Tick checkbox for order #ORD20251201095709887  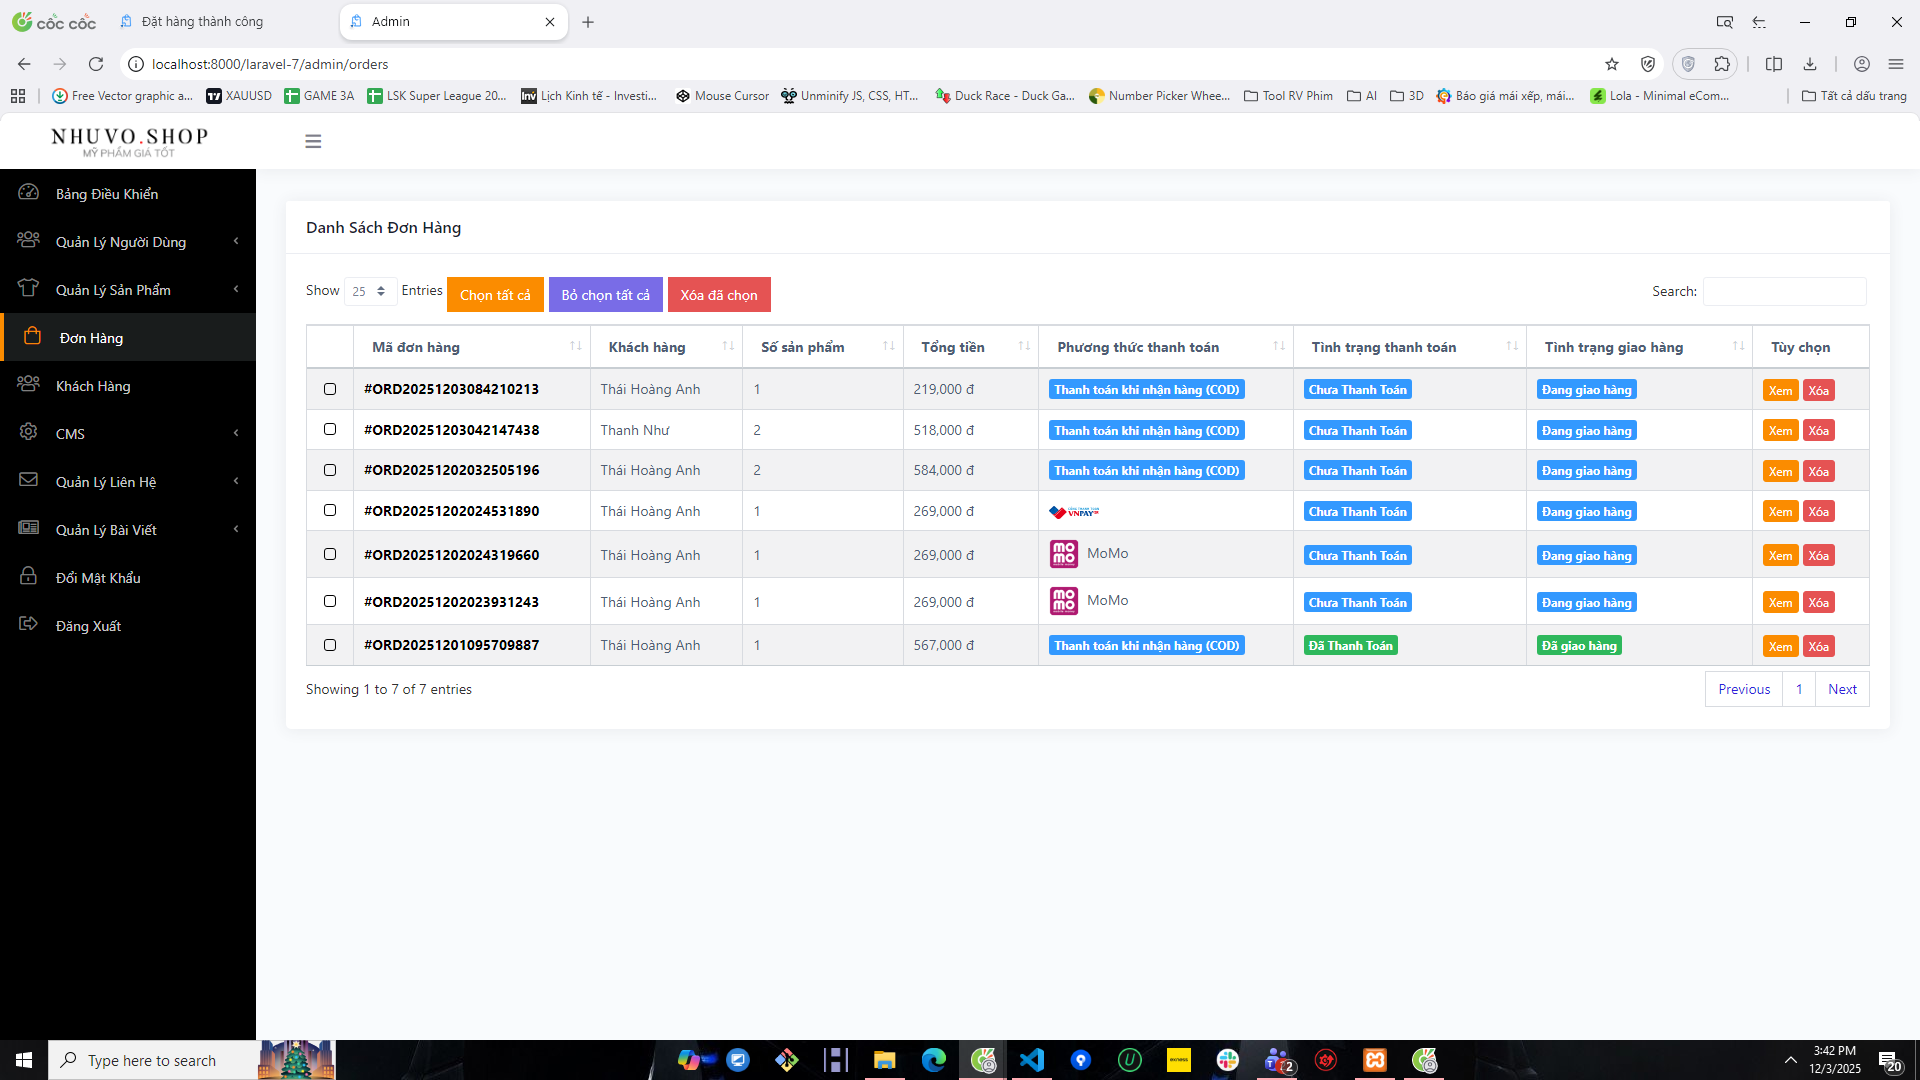pyautogui.click(x=330, y=645)
